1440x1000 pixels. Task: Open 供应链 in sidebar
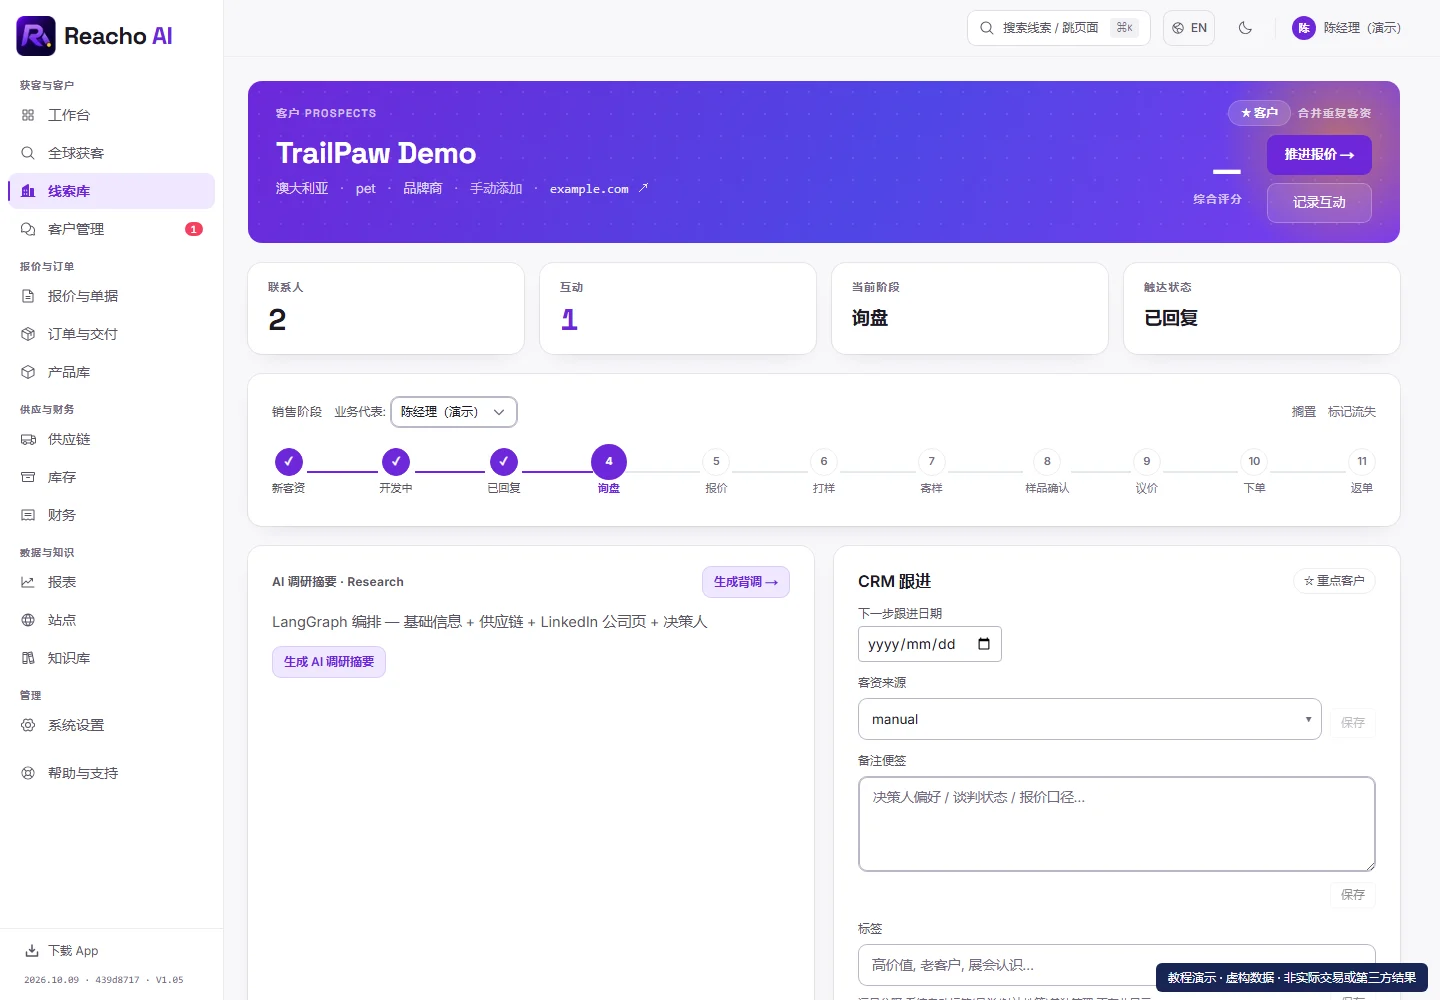(111, 439)
